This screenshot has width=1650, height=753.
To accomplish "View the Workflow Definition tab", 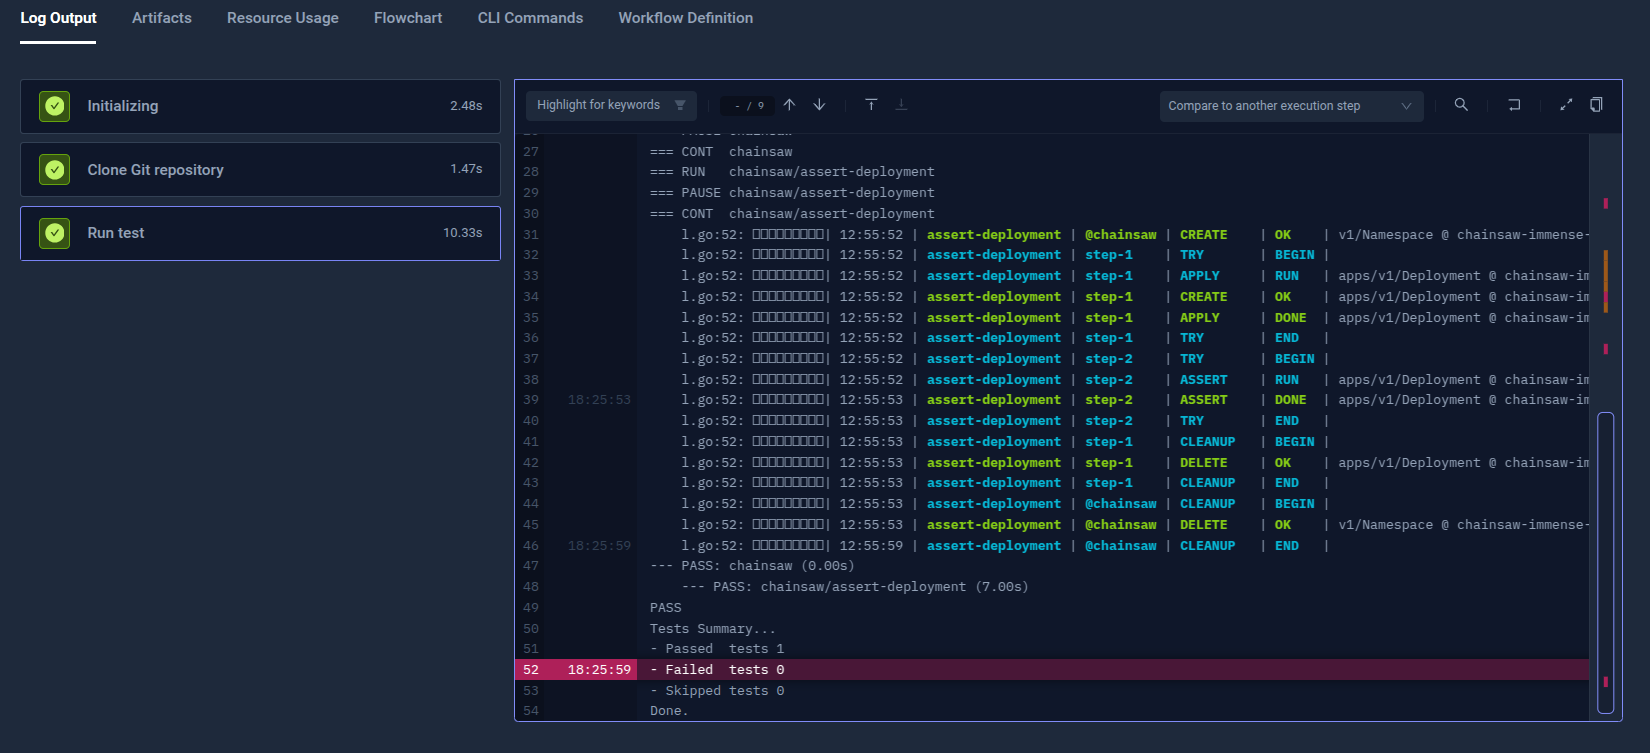I will [x=686, y=18].
